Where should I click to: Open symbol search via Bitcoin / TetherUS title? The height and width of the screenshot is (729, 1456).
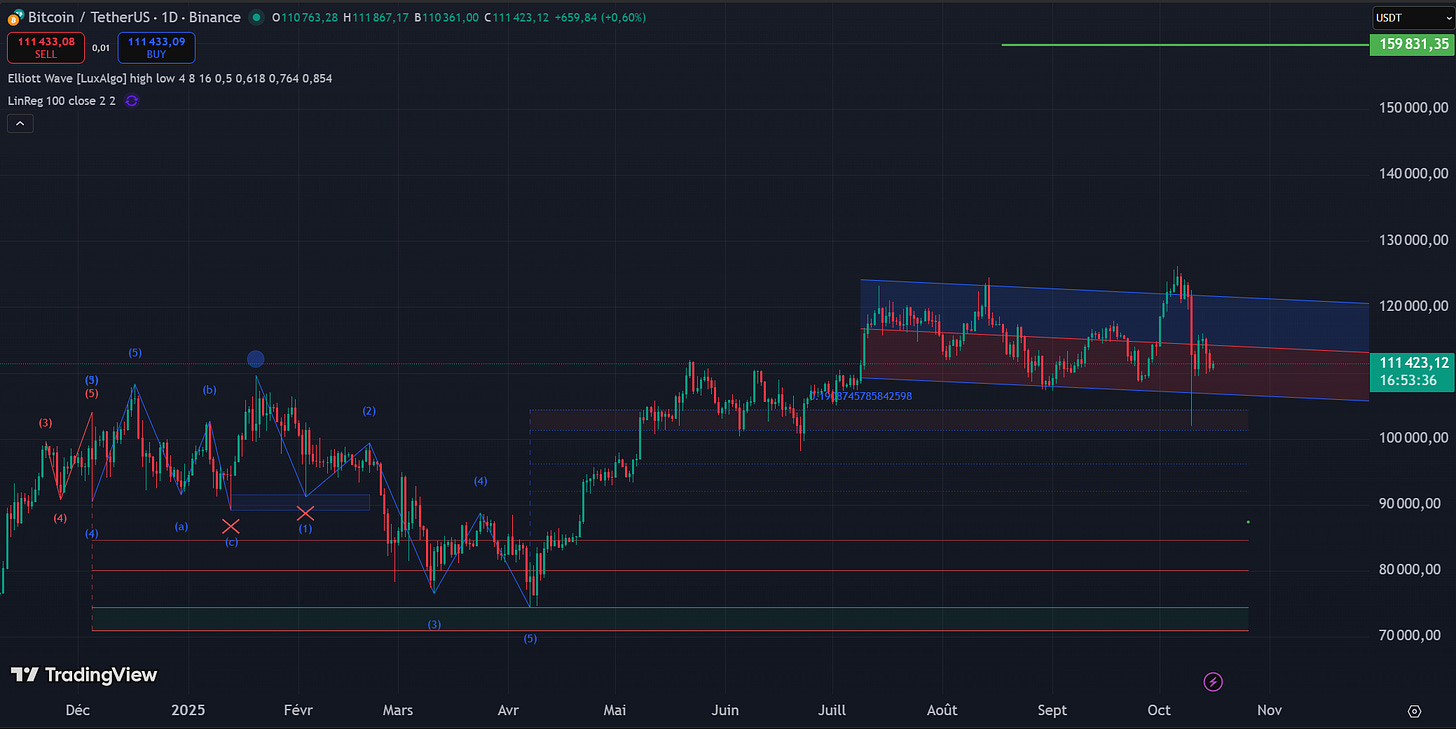[x=134, y=17]
